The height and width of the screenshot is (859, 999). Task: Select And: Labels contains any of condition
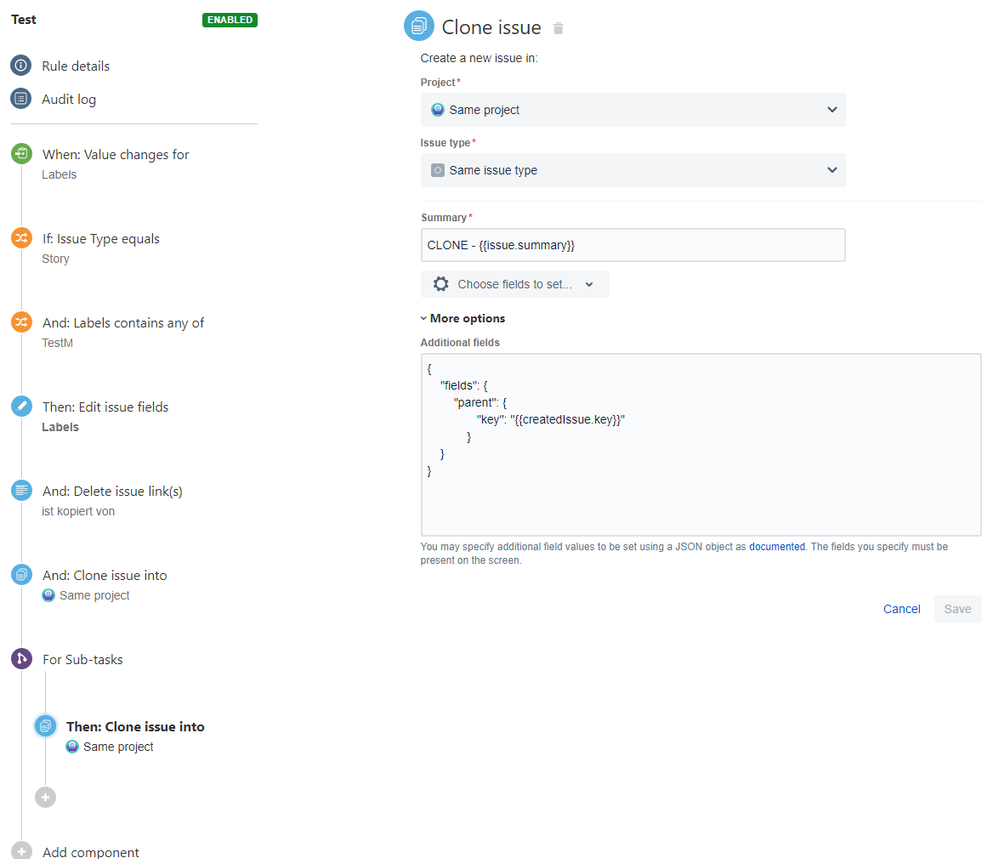tap(123, 323)
